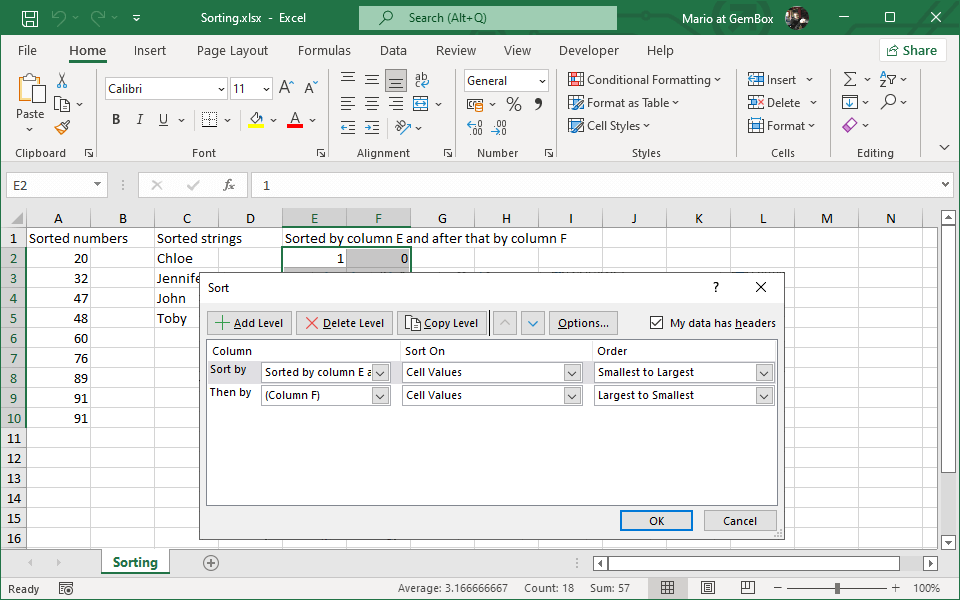Screen dimensions: 960x600
Task: Apply Bold formatting in the ribbon
Action: (x=116, y=120)
